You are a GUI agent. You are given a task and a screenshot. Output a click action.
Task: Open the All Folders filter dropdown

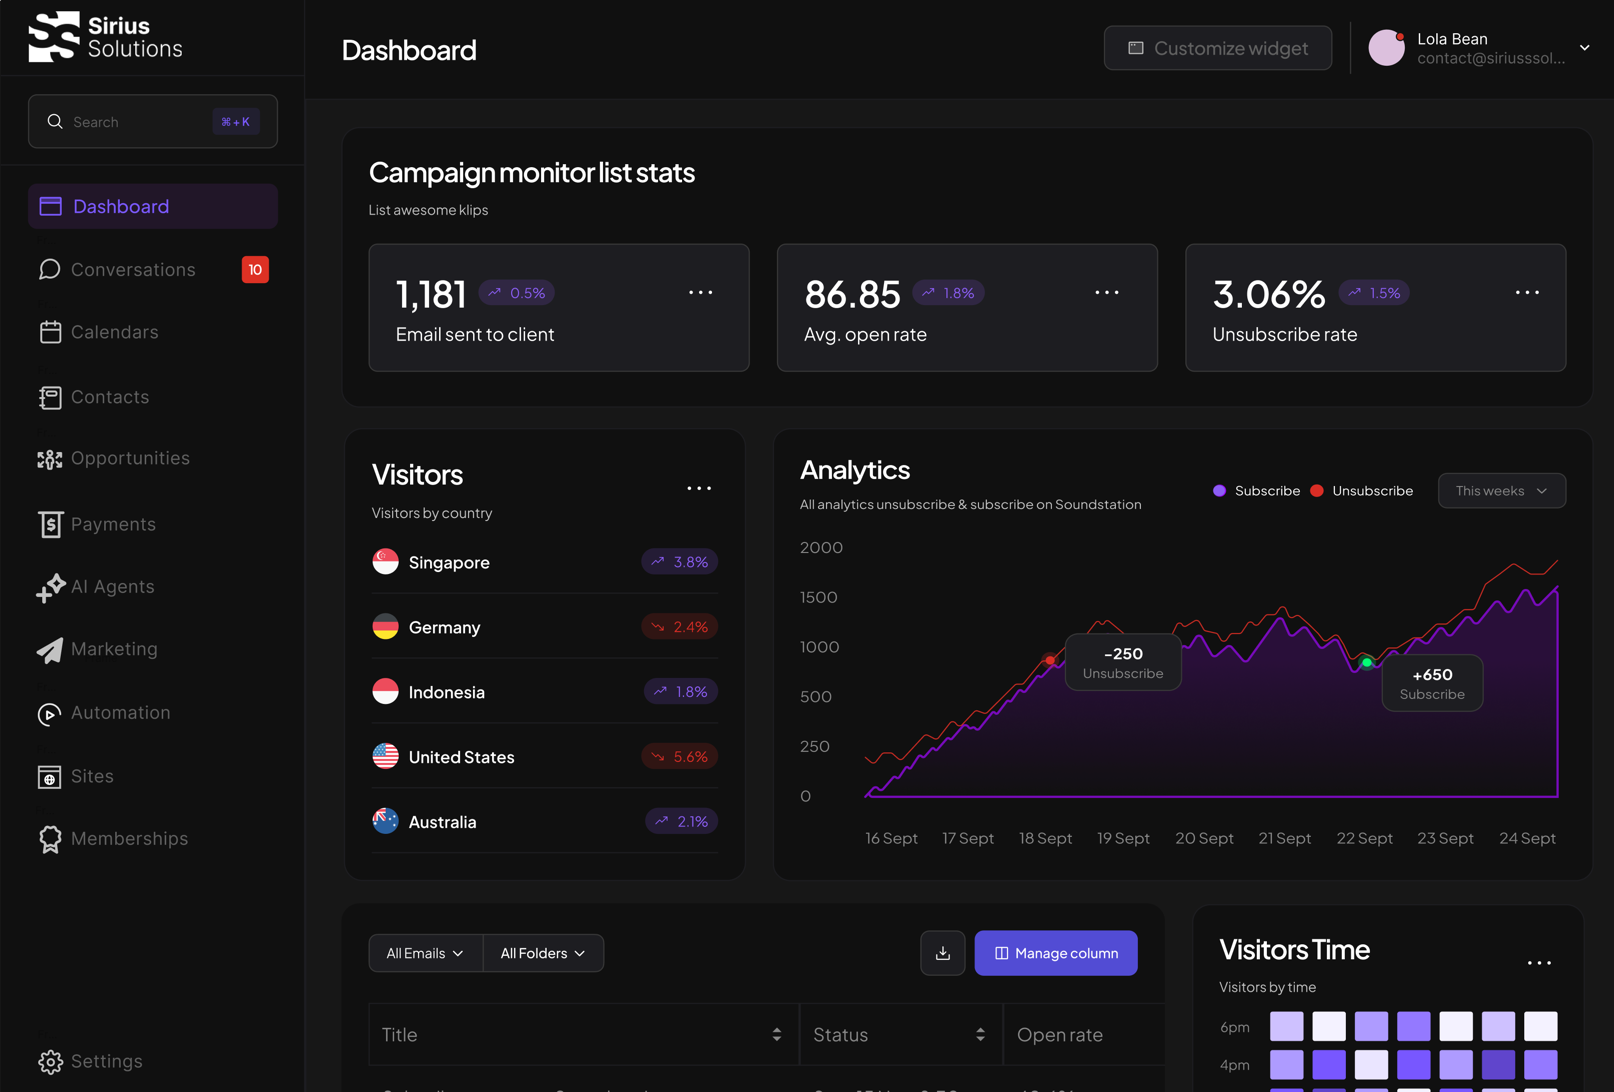543,953
